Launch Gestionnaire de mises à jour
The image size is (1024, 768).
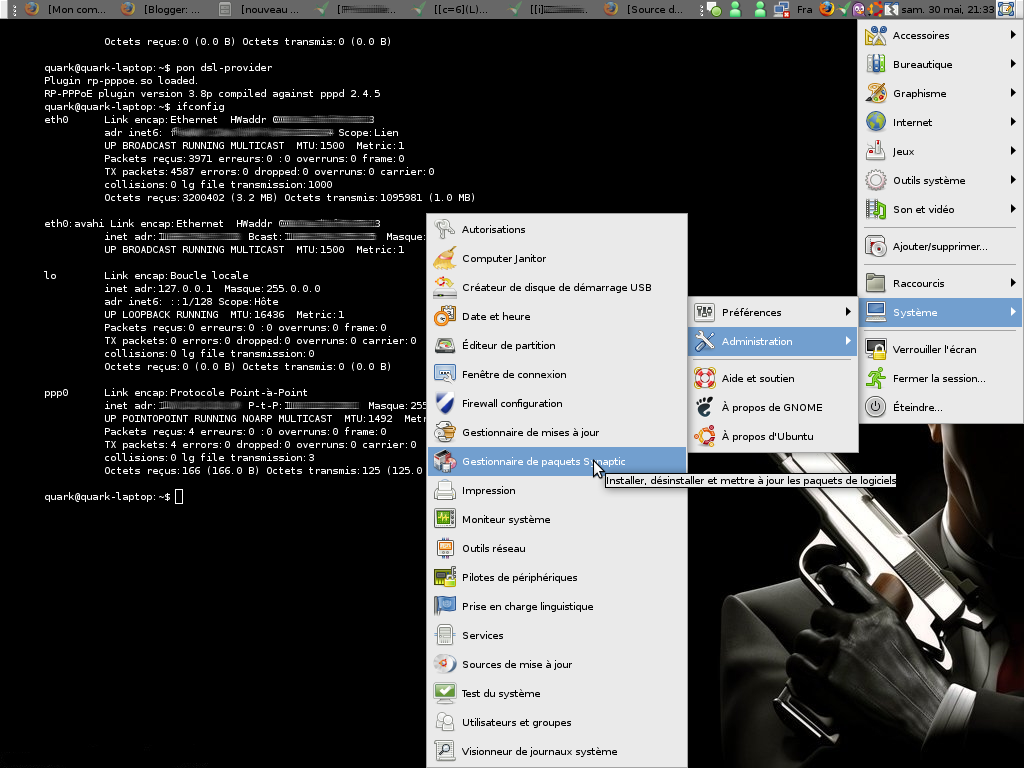click(557, 432)
